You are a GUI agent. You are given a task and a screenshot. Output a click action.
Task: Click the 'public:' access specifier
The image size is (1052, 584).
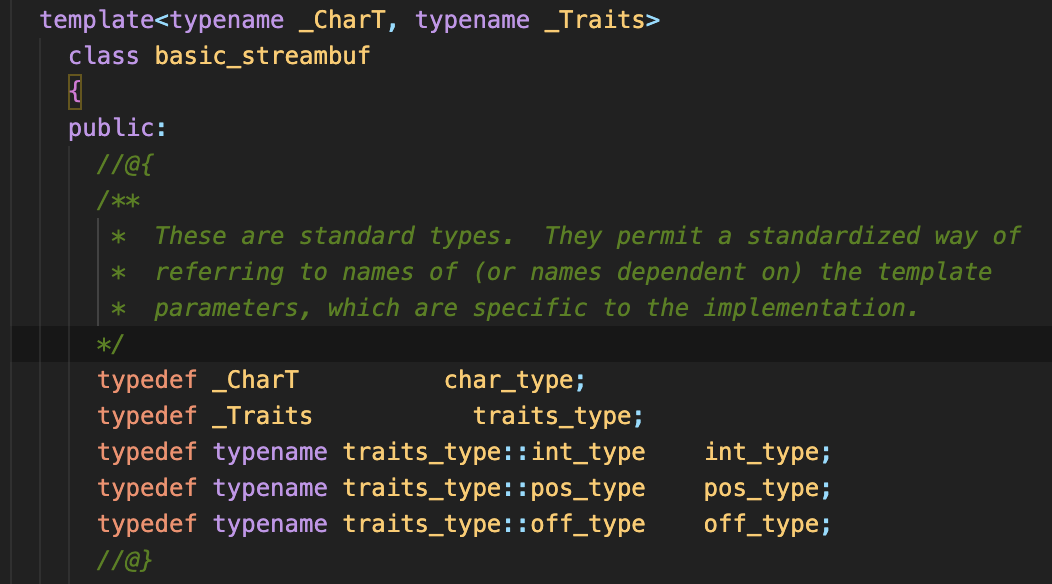tap(117, 128)
